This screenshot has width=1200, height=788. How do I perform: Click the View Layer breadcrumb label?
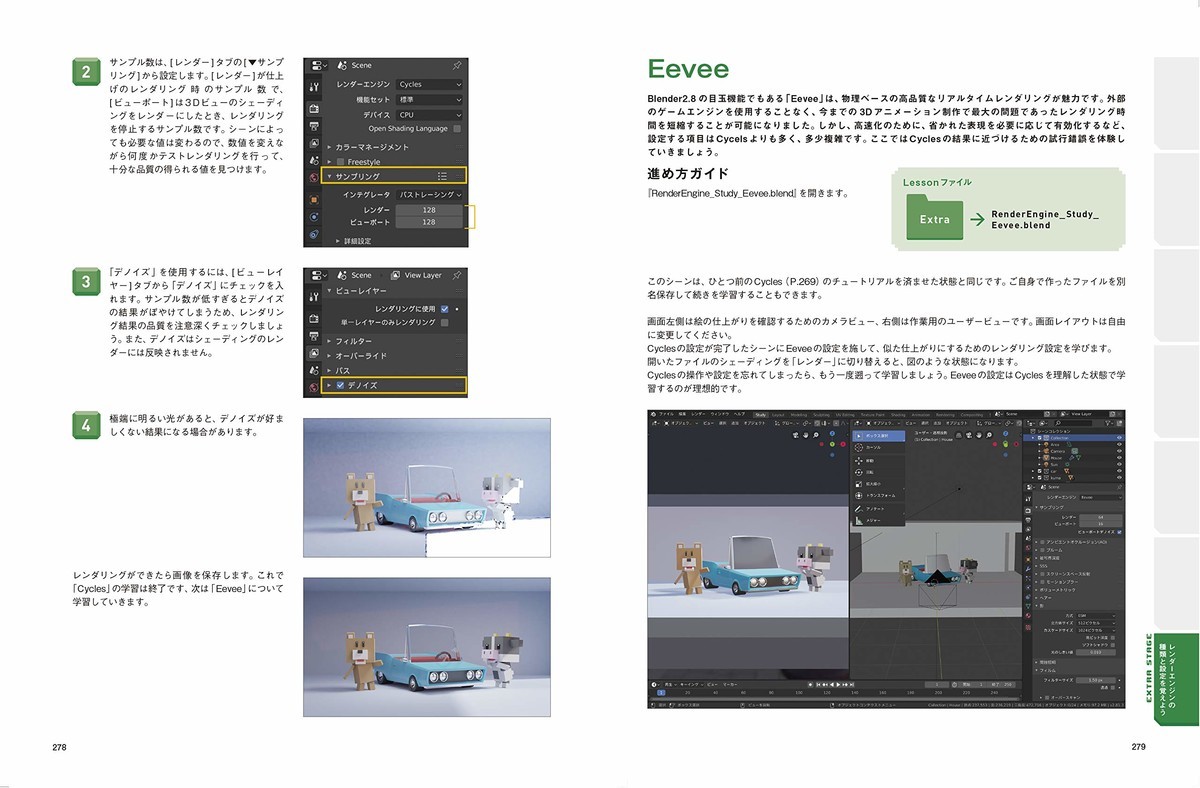[423, 275]
